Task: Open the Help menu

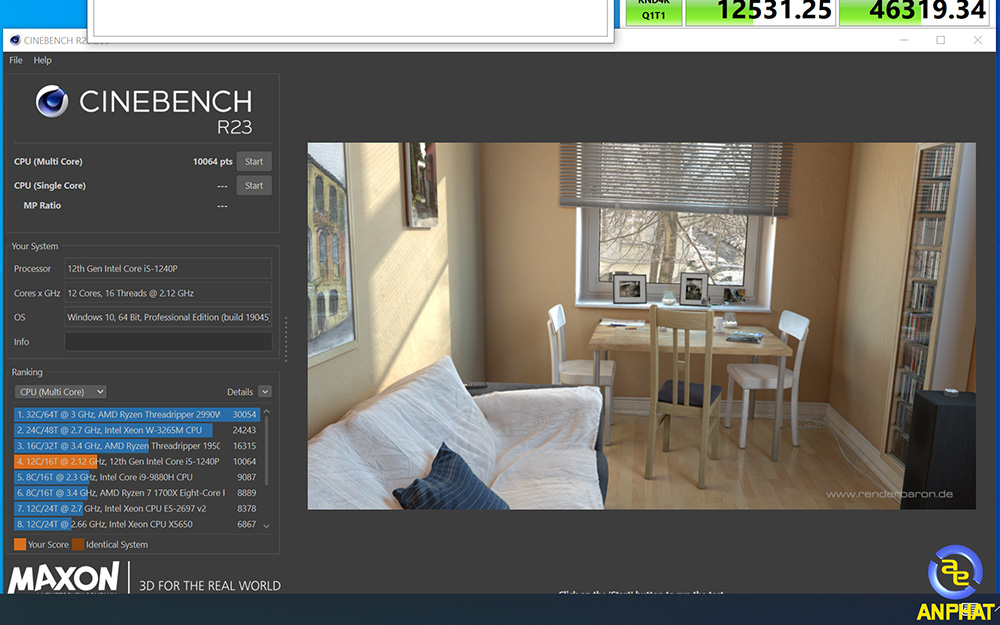Action: coord(43,60)
